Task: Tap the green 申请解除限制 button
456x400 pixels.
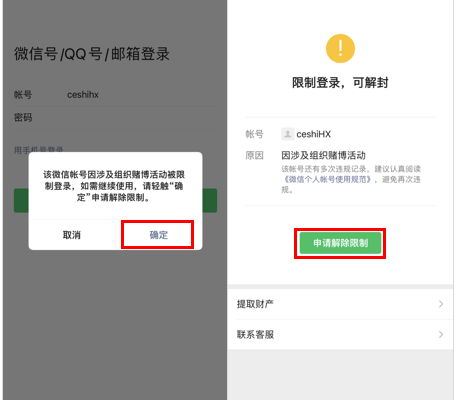Action: click(340, 243)
